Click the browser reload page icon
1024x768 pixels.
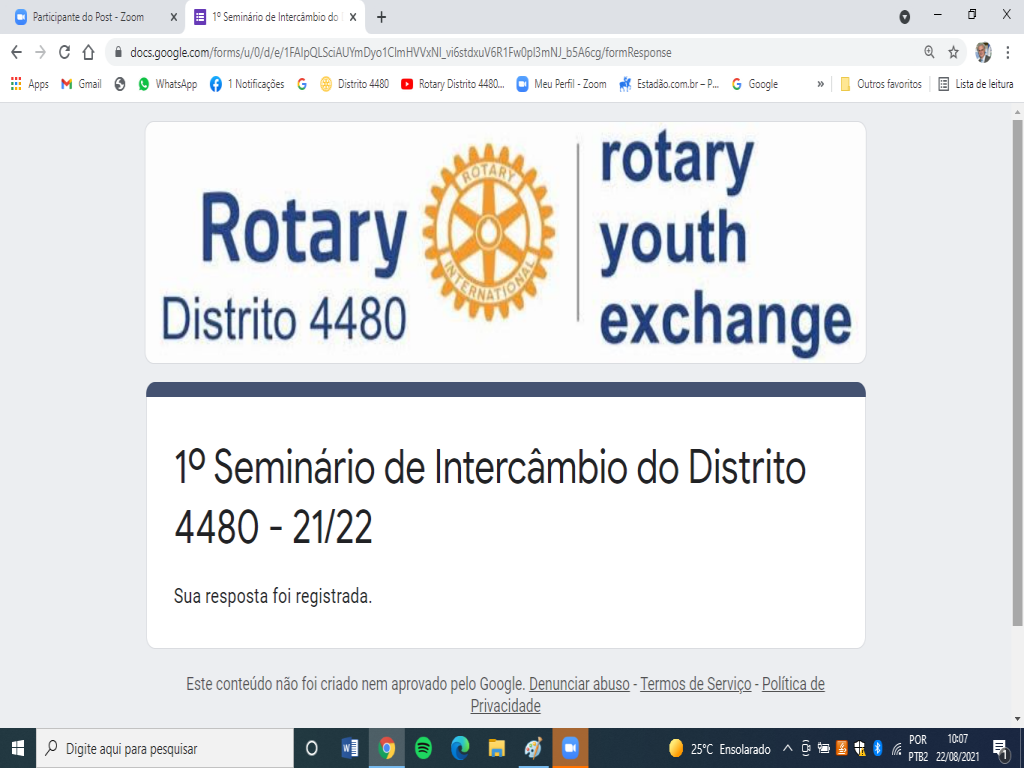[x=65, y=52]
